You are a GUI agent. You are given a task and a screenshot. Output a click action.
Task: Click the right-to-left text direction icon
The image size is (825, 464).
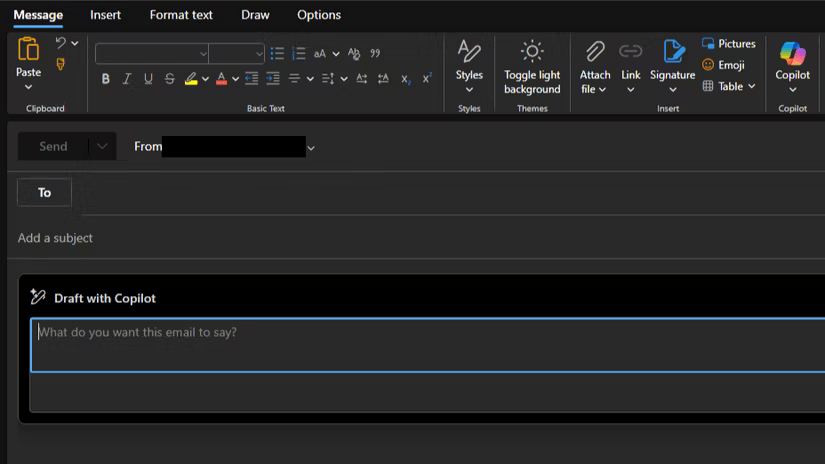(383, 79)
